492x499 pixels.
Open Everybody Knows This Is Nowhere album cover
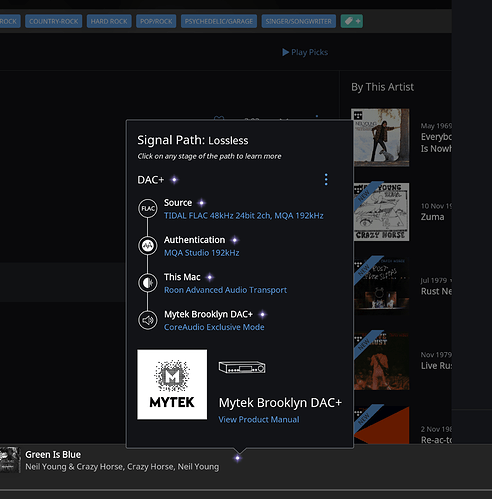(380, 137)
